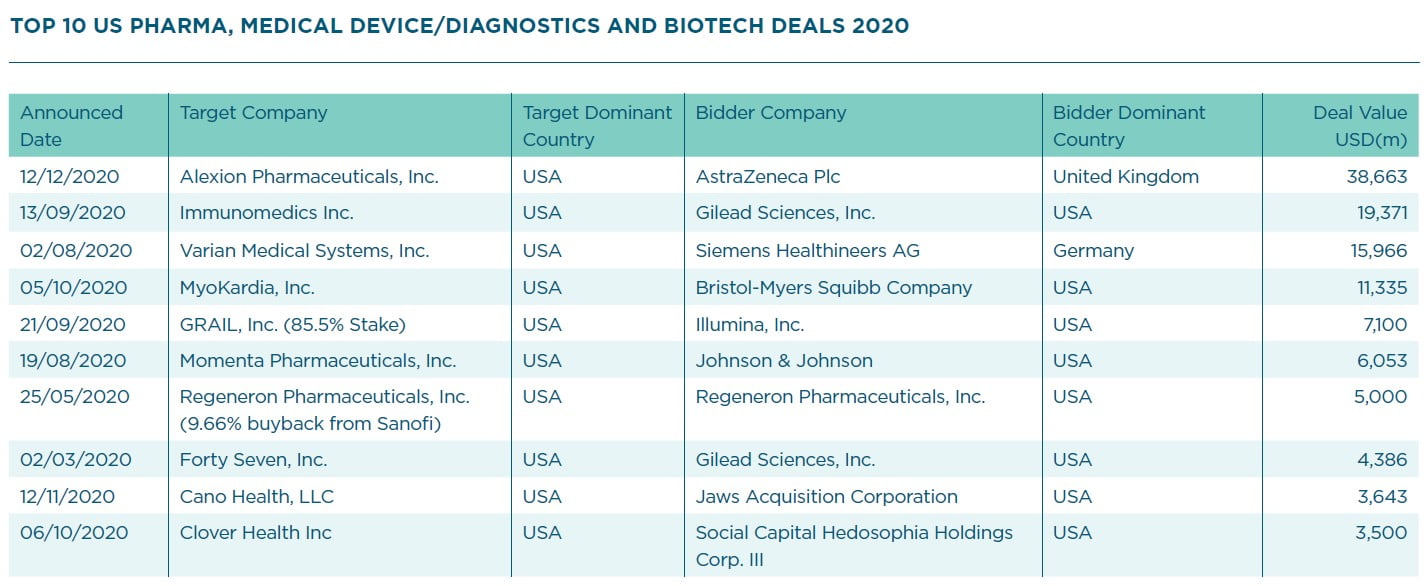
Task: Click the Deal Value USD(m) header
Action: pos(1359,126)
